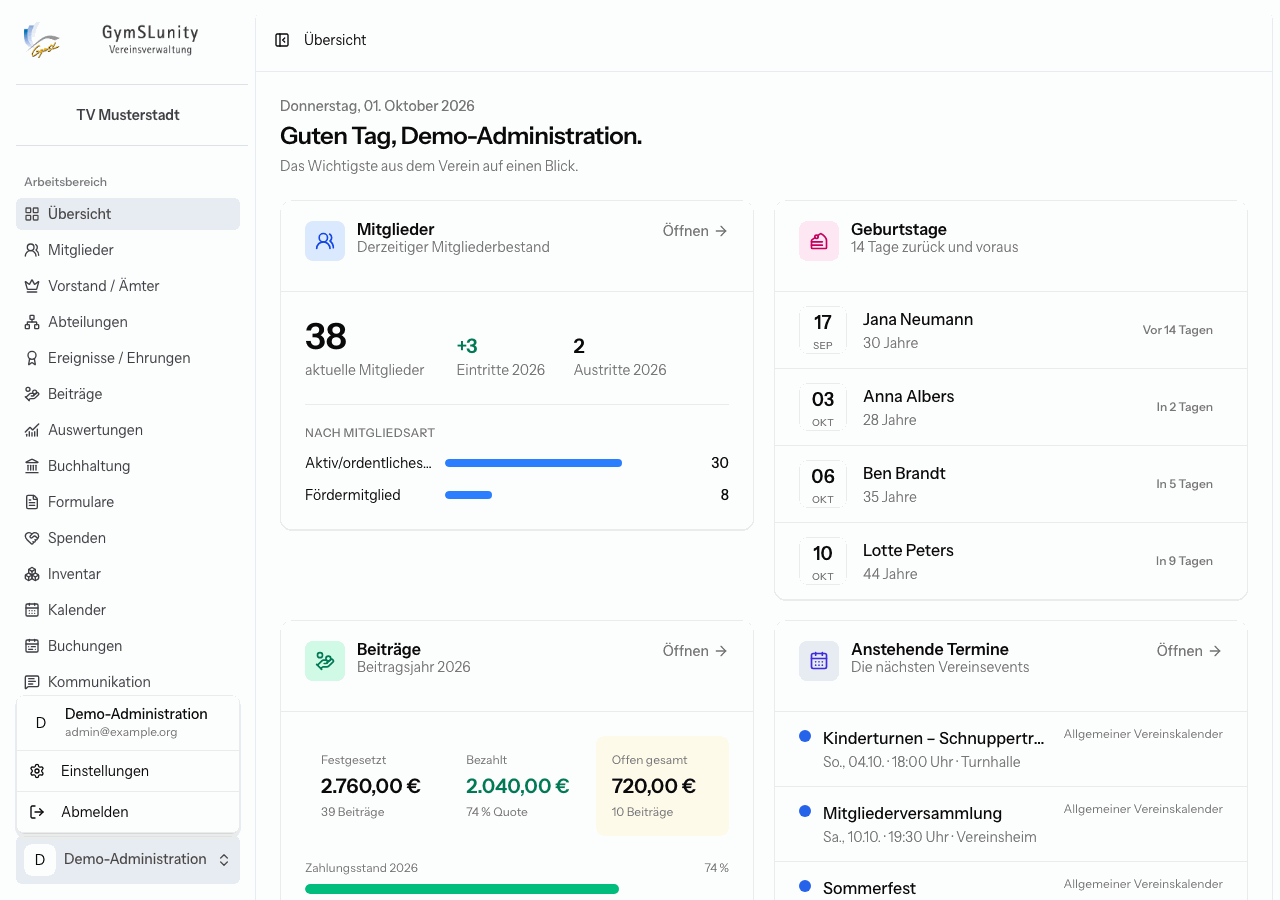1280x900 pixels.
Task: Select the Anna Albers birthday row
Action: pos(1011,407)
